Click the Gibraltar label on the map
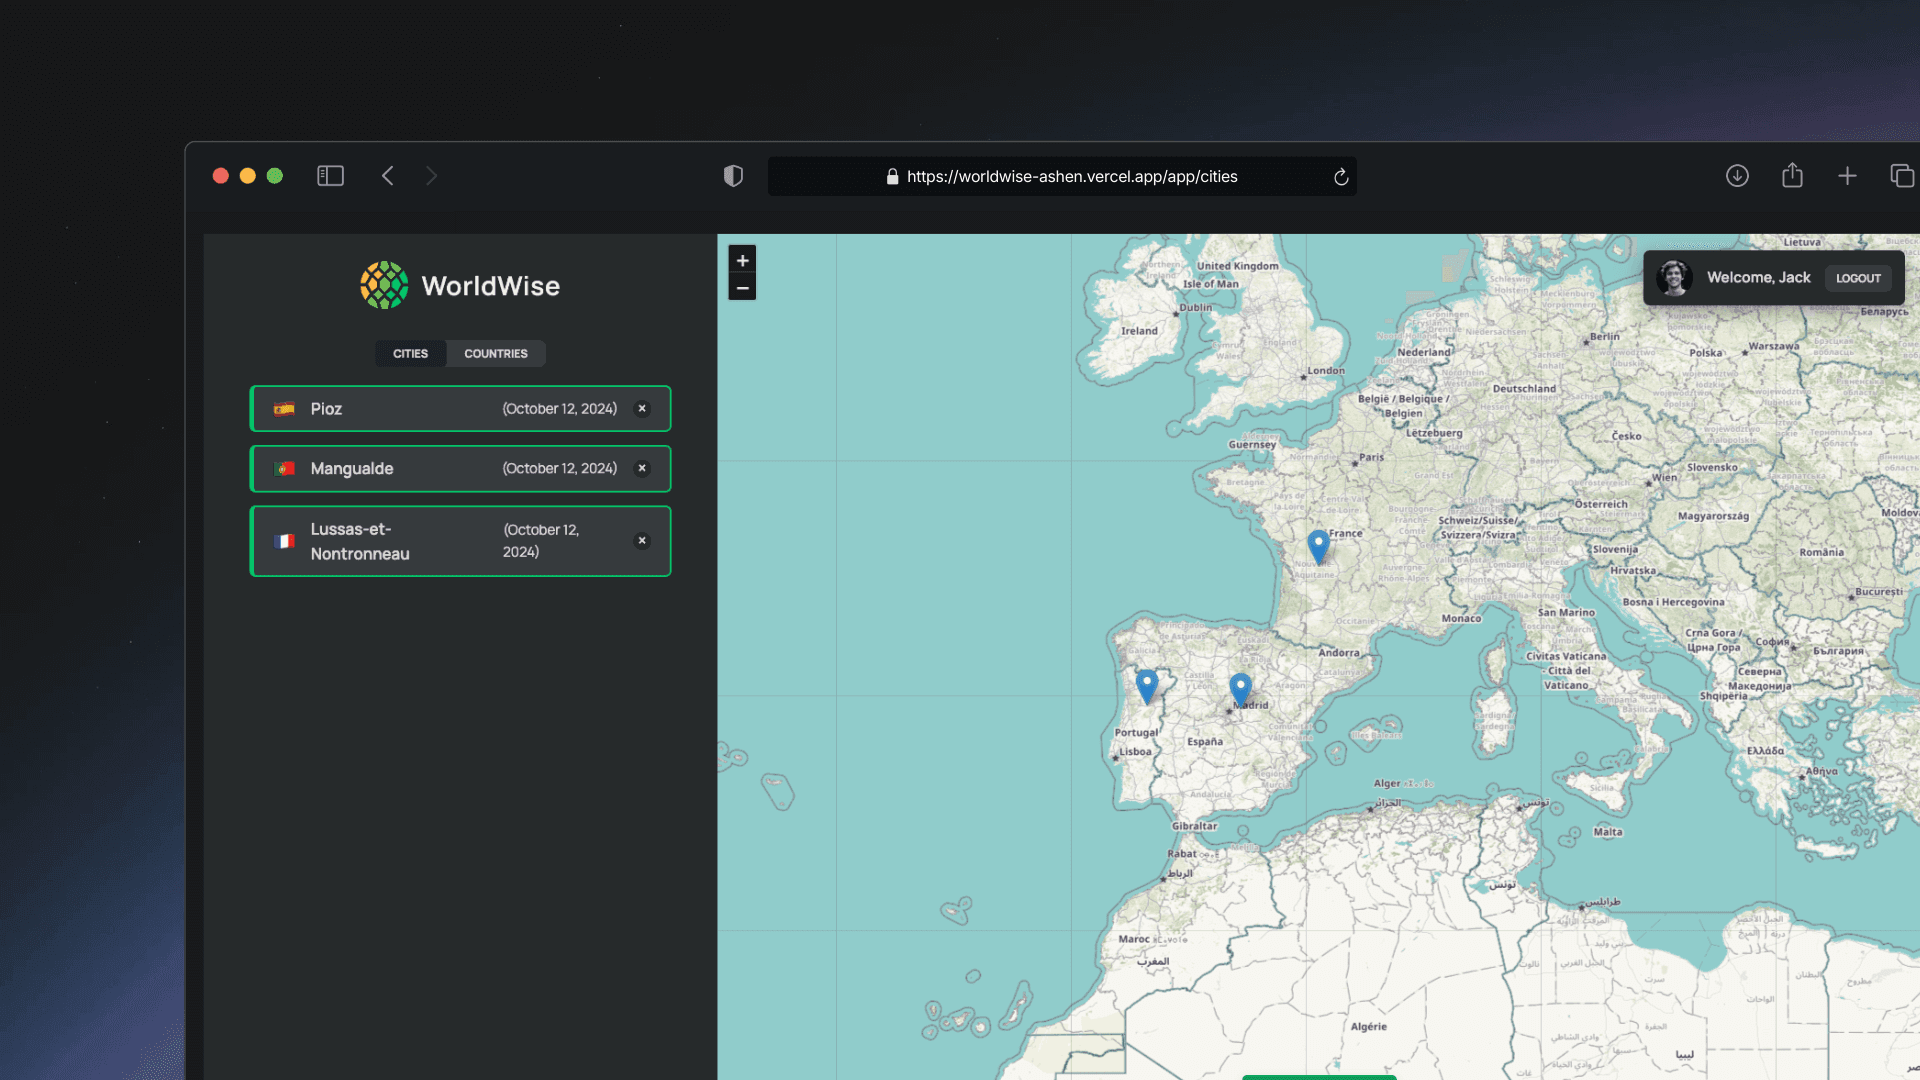This screenshot has width=1920, height=1080. click(x=1194, y=826)
